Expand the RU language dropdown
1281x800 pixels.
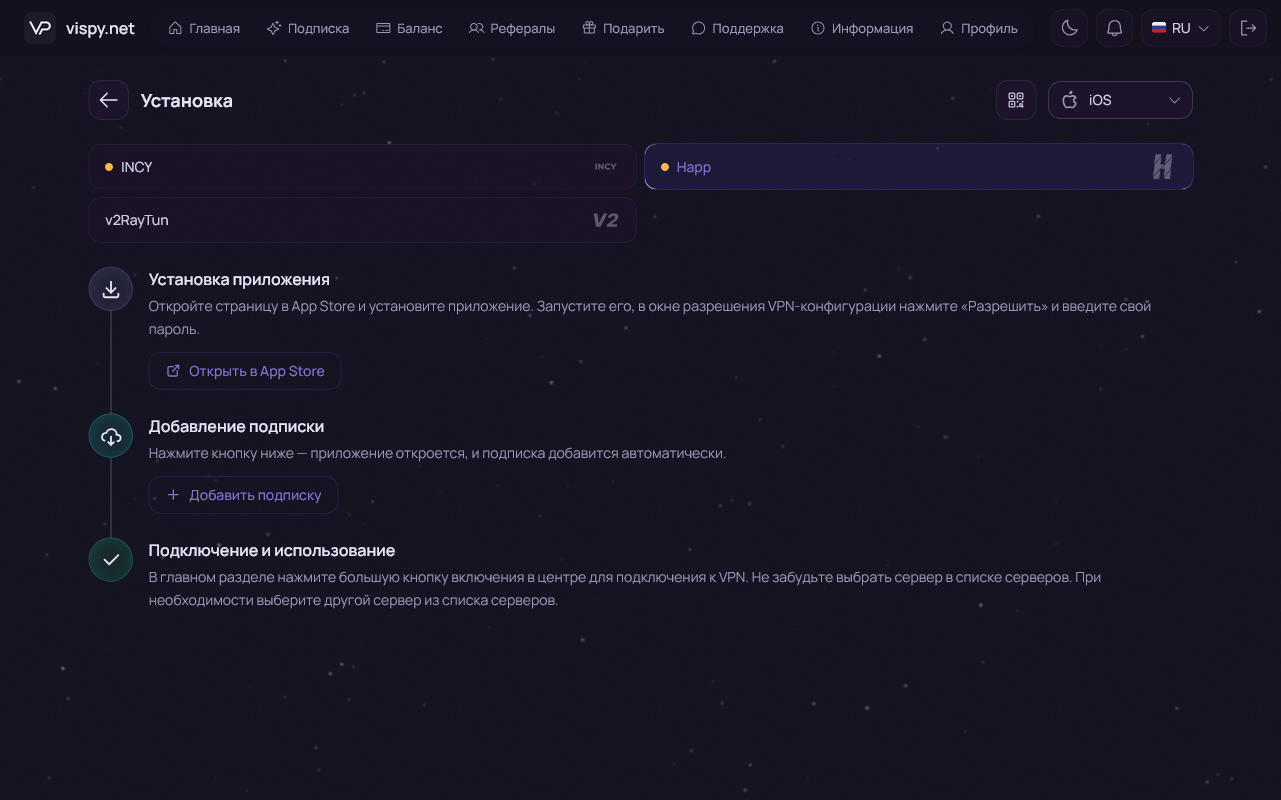point(1180,28)
